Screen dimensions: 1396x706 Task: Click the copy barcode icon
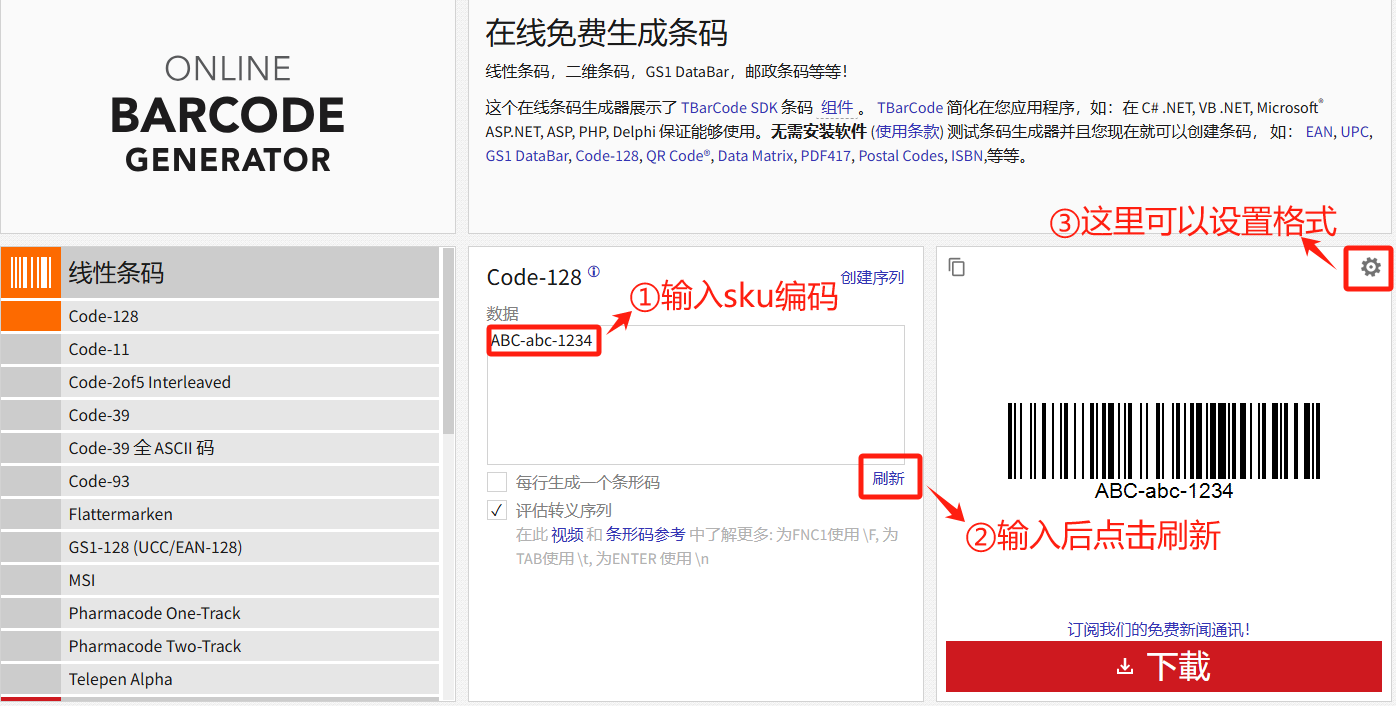pos(957,267)
